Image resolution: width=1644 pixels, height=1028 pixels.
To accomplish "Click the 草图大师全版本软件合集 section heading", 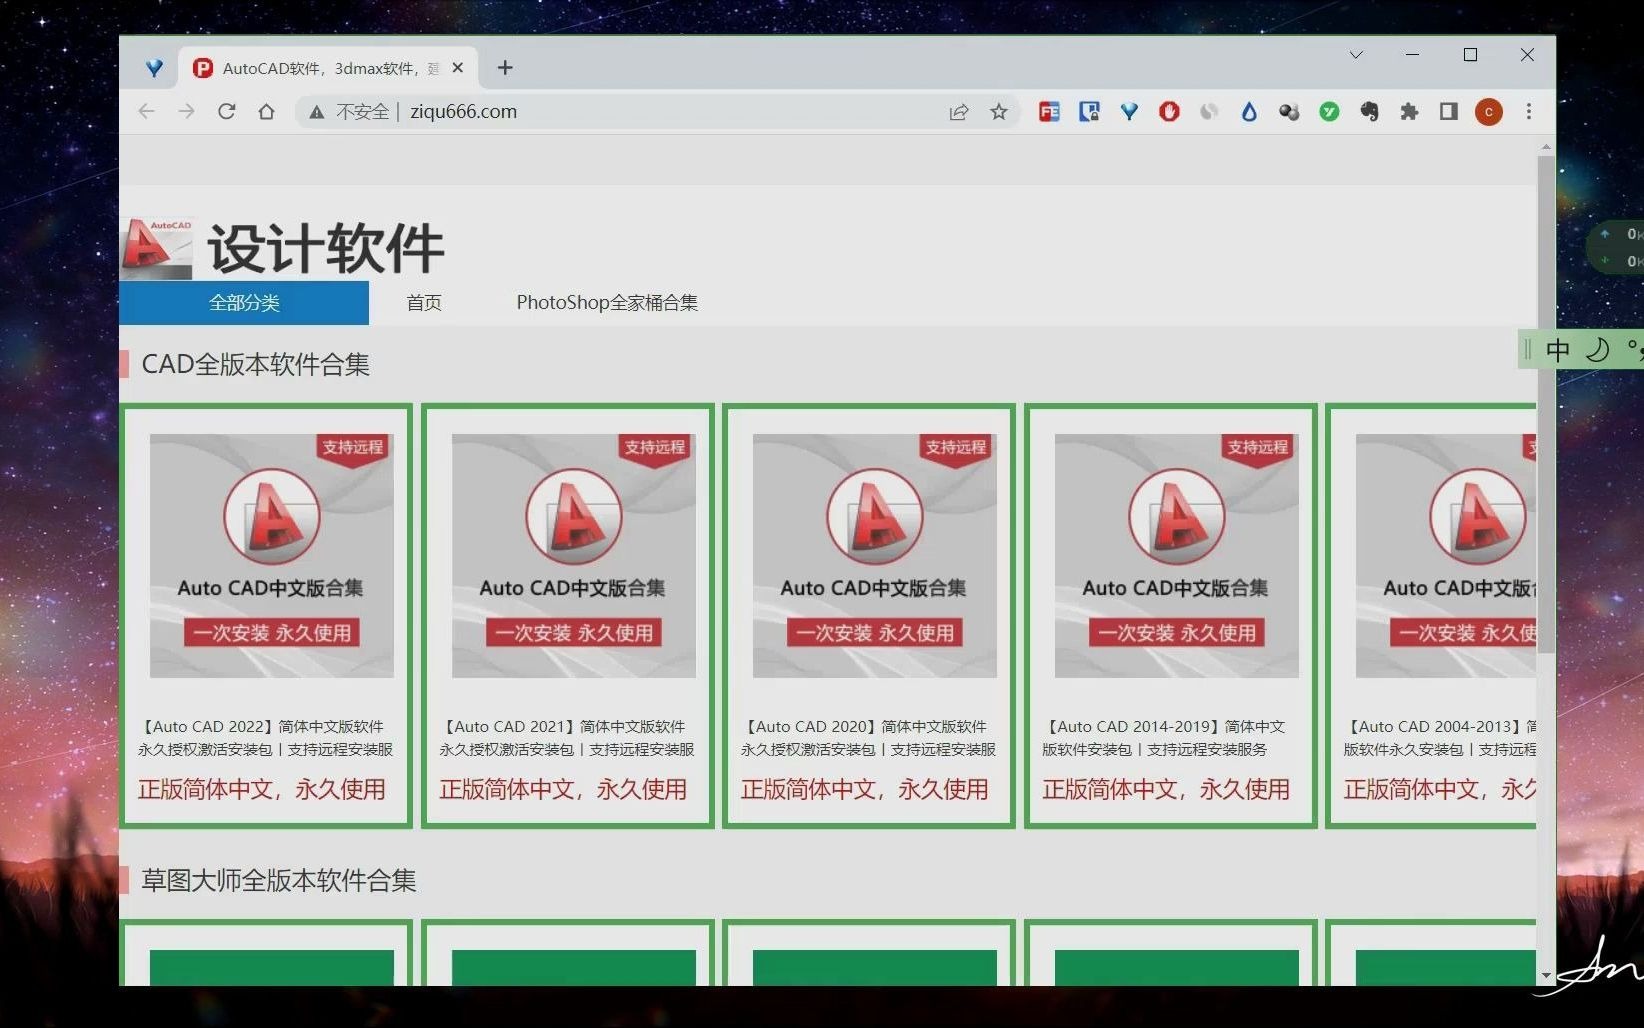I will tap(278, 880).
